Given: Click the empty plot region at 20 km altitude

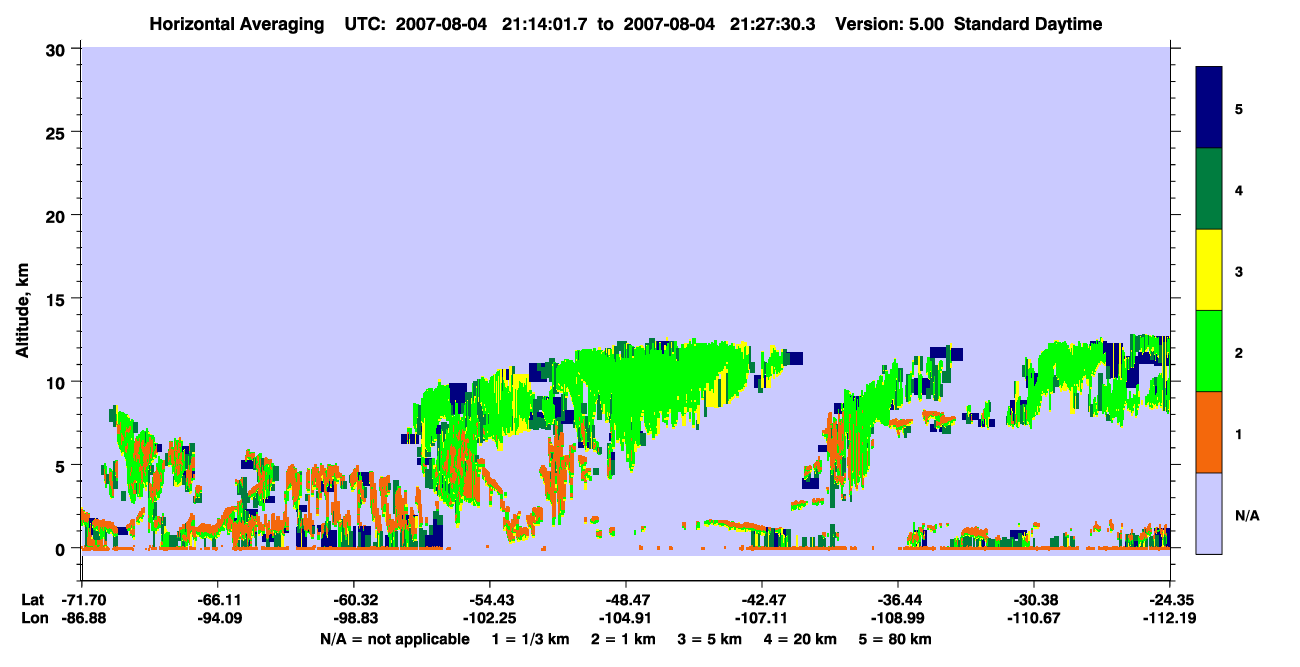Looking at the screenshot, I should tap(625, 215).
